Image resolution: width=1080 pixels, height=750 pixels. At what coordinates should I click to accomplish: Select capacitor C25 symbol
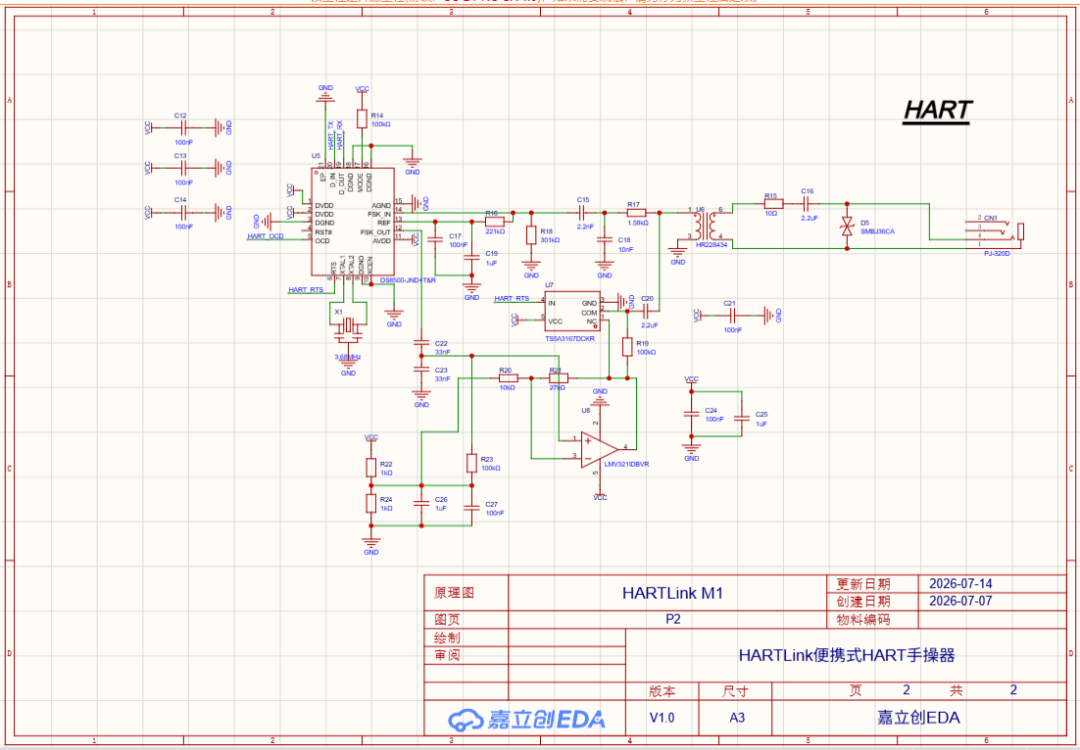click(x=742, y=418)
